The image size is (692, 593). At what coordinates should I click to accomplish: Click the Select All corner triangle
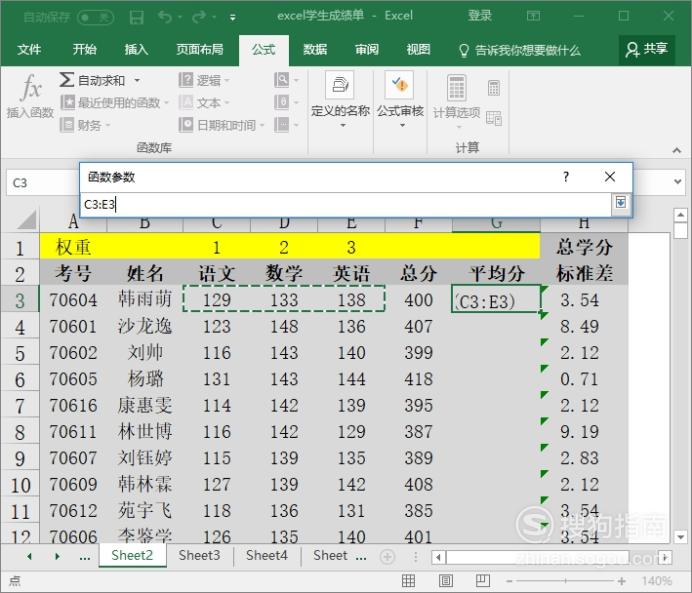coord(26,220)
